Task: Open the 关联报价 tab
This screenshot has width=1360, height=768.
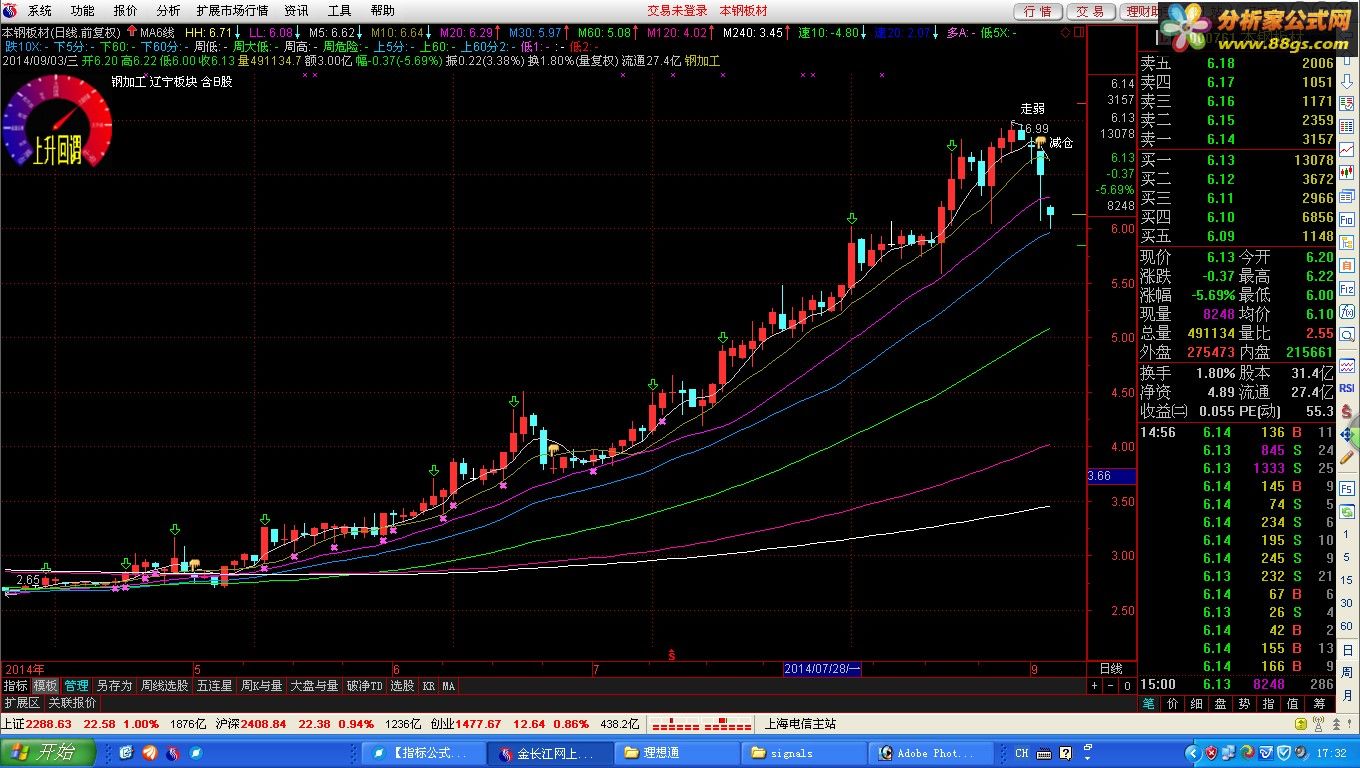Action: point(72,703)
